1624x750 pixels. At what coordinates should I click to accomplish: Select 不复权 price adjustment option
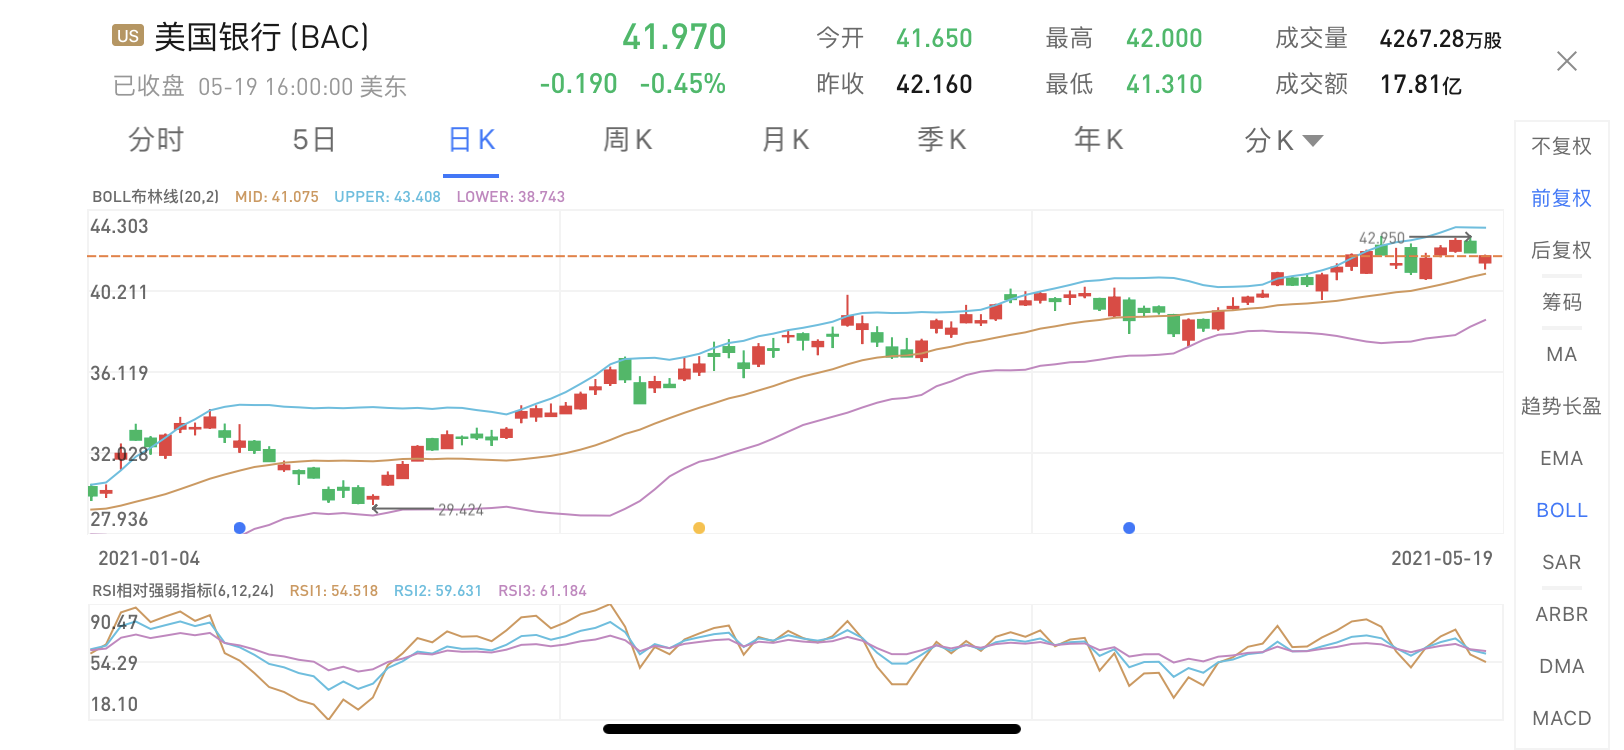1561,146
